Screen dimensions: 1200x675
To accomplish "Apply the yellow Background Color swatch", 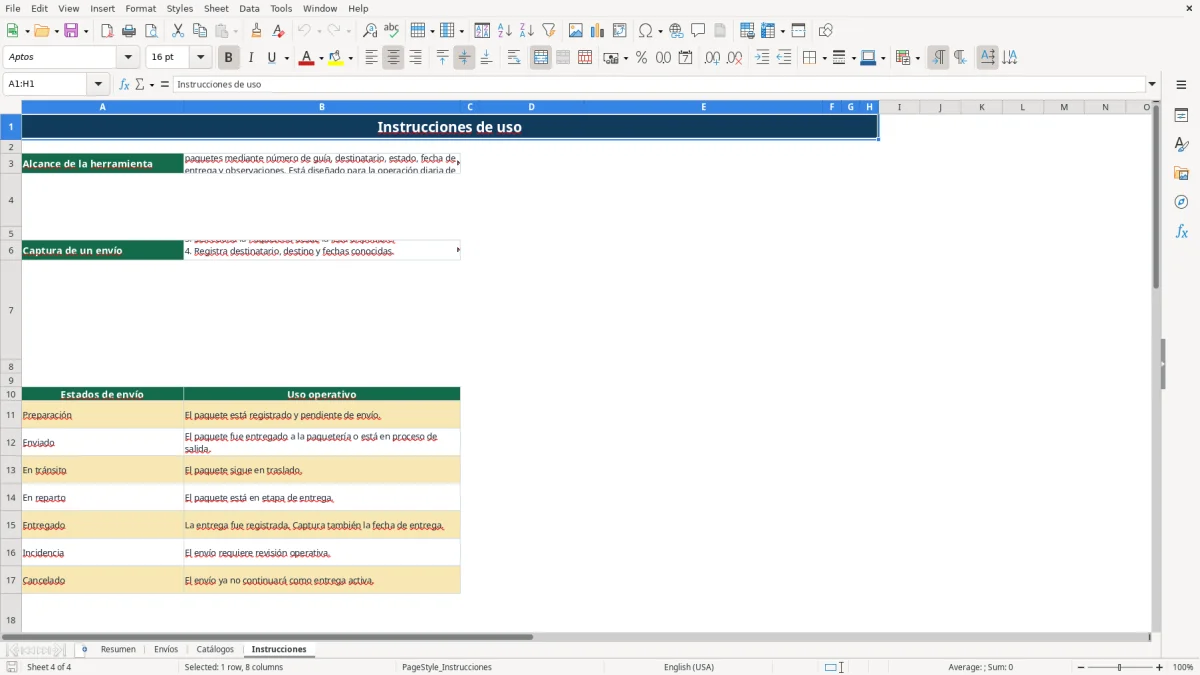I will point(335,58).
